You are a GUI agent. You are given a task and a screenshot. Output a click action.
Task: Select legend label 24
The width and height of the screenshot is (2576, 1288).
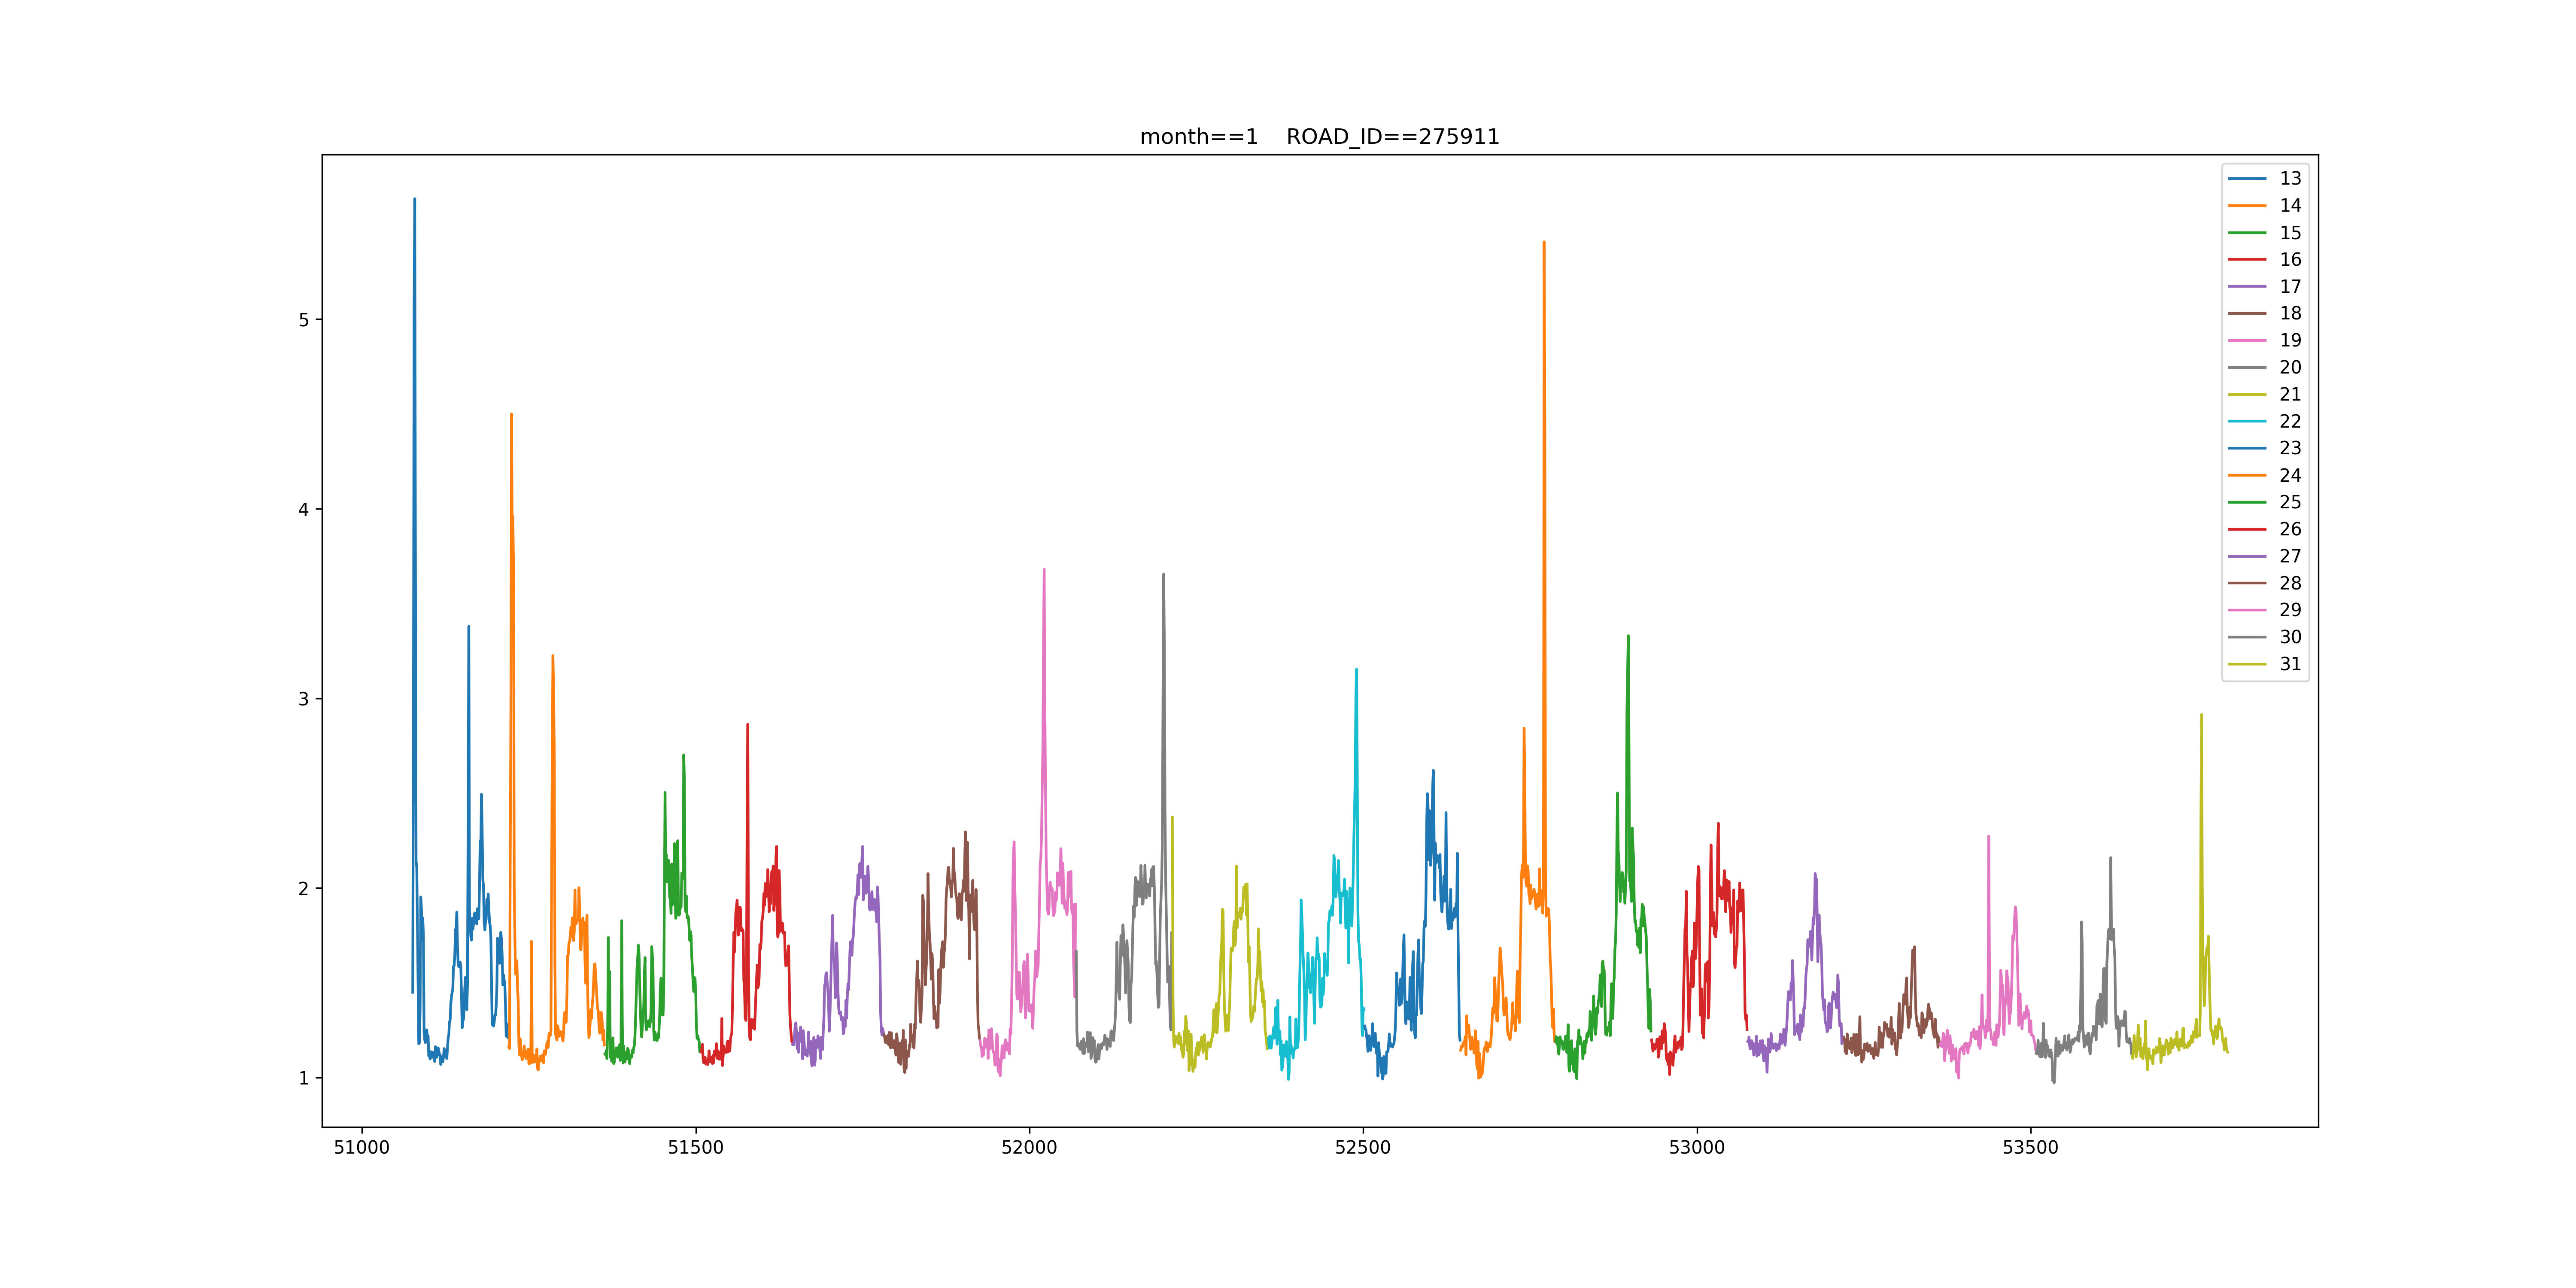click(x=2290, y=475)
